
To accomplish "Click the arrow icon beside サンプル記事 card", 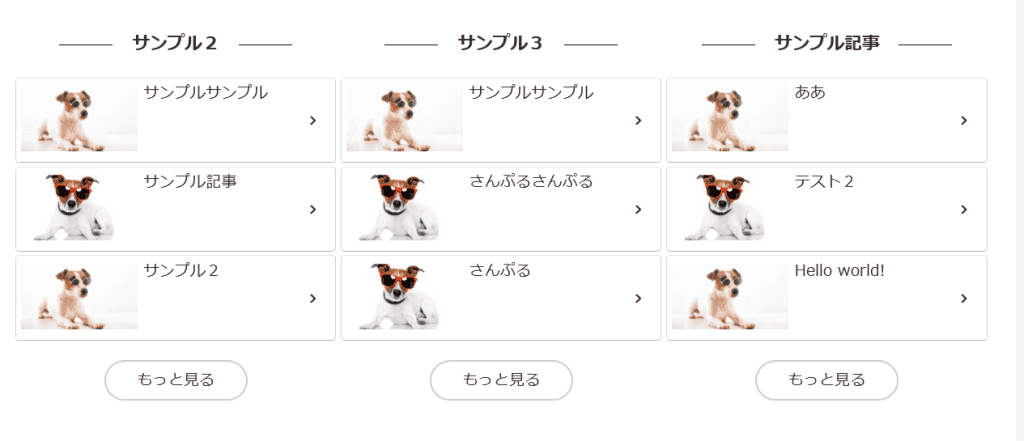I will tap(312, 209).
